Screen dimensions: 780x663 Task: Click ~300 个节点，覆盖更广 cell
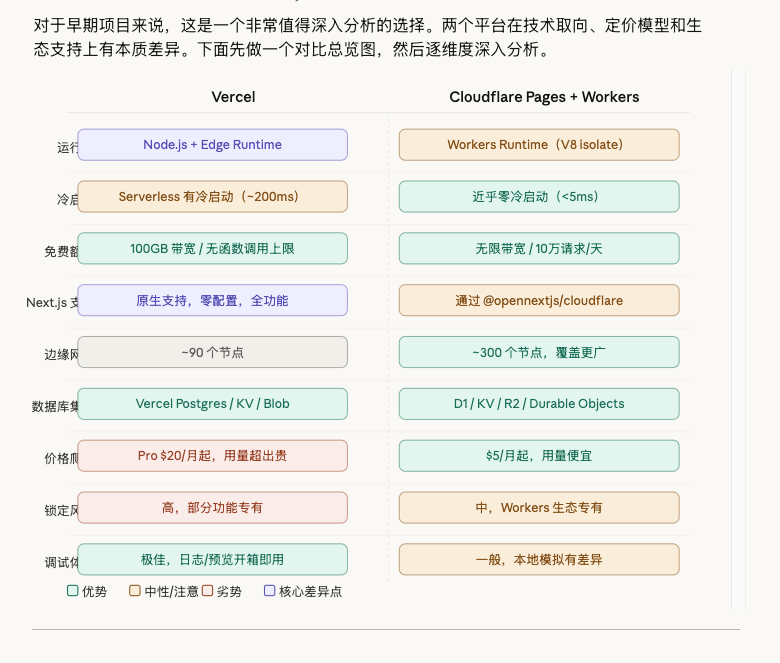pos(539,352)
